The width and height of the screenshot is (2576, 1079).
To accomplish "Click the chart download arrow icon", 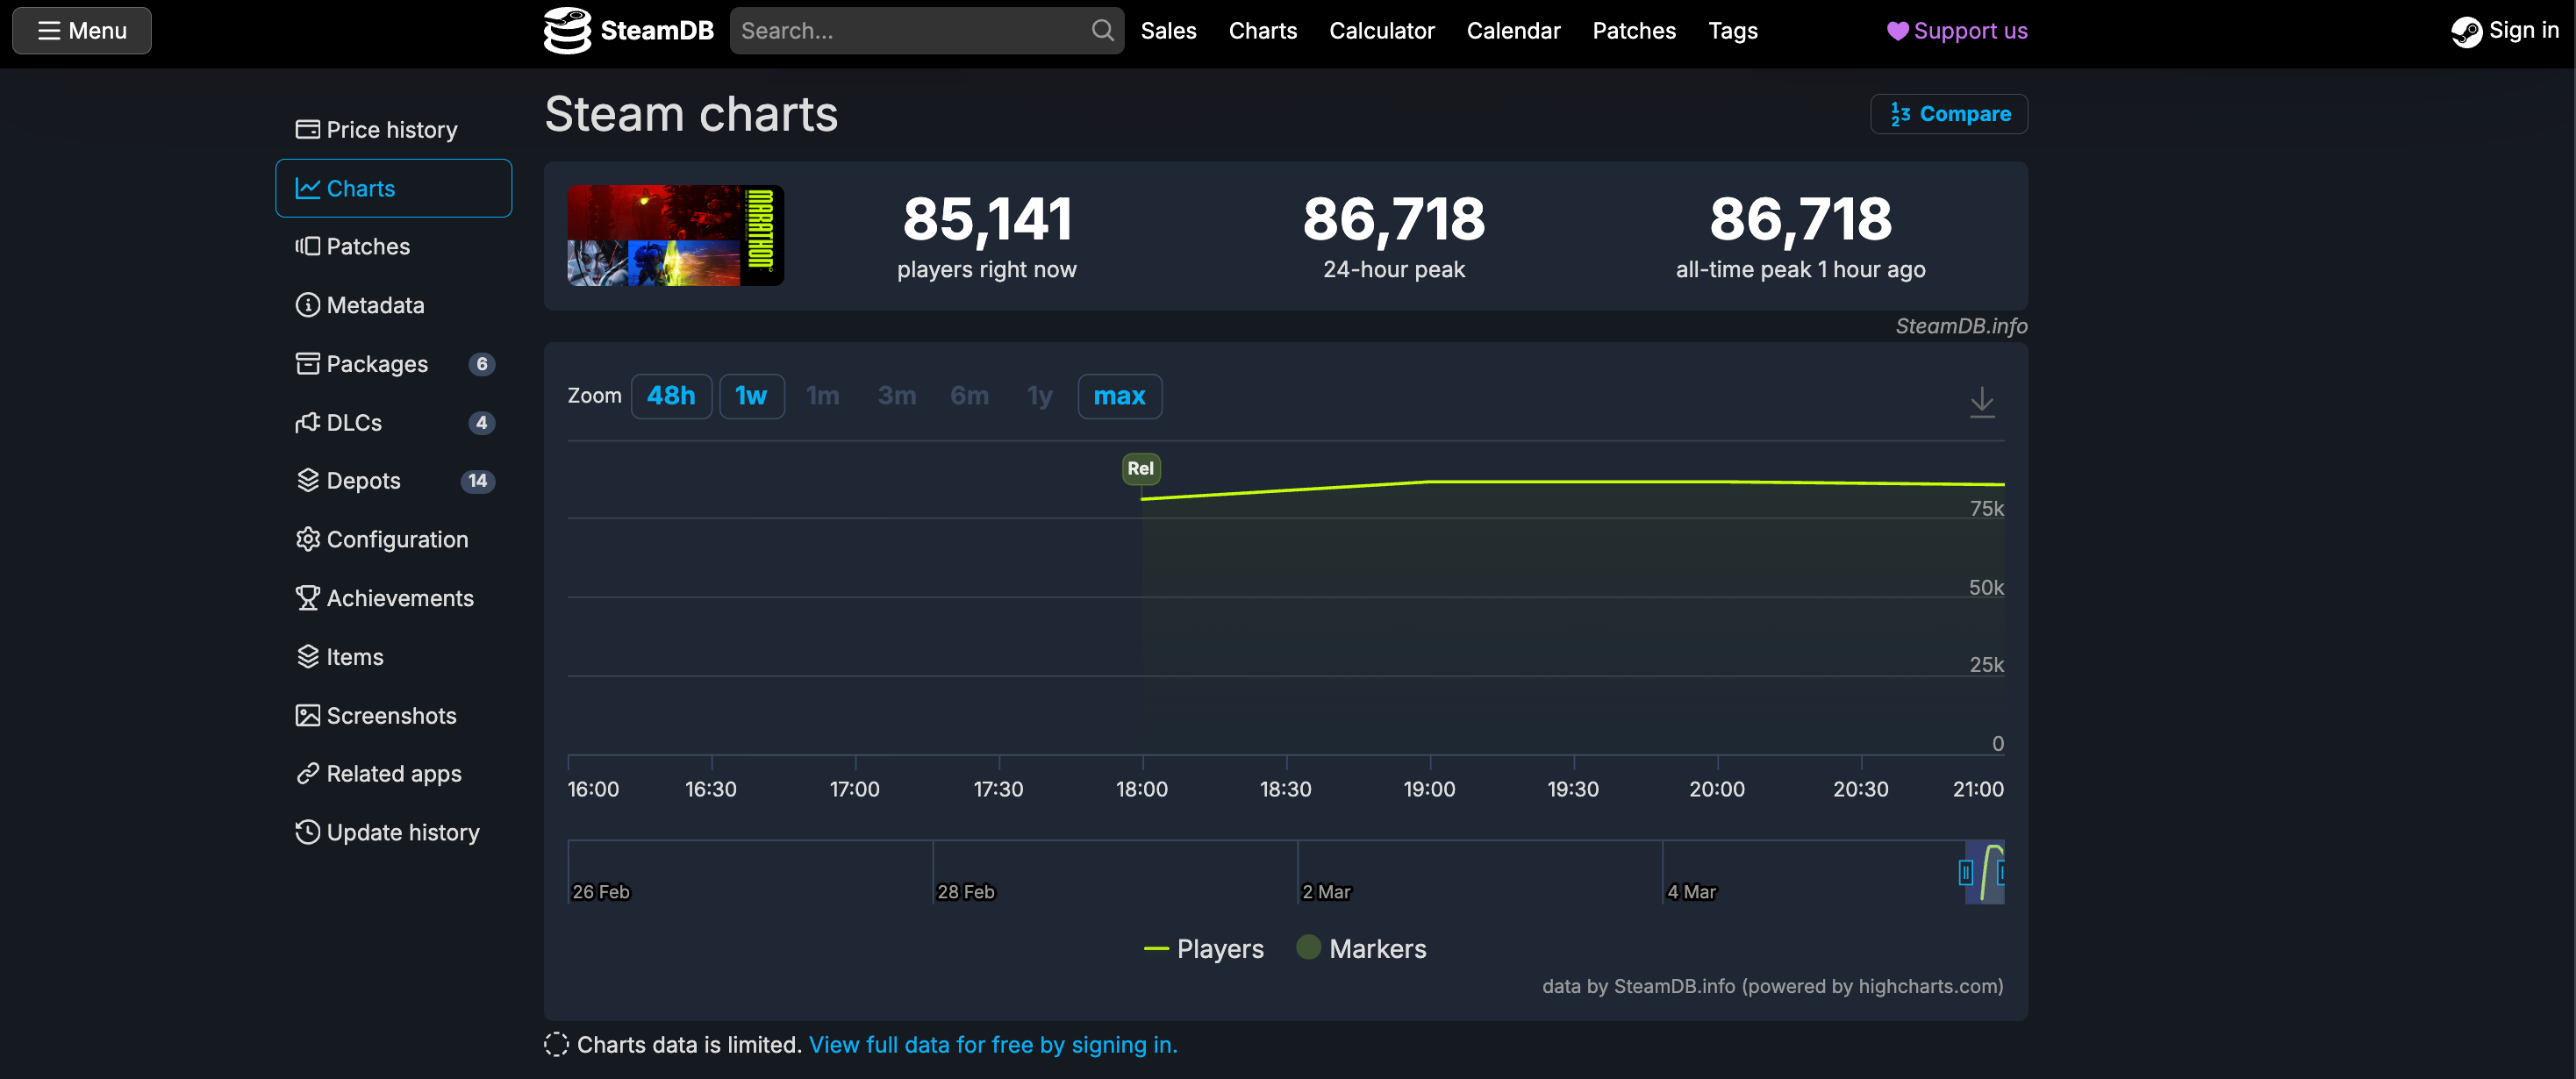I will coord(1981,401).
